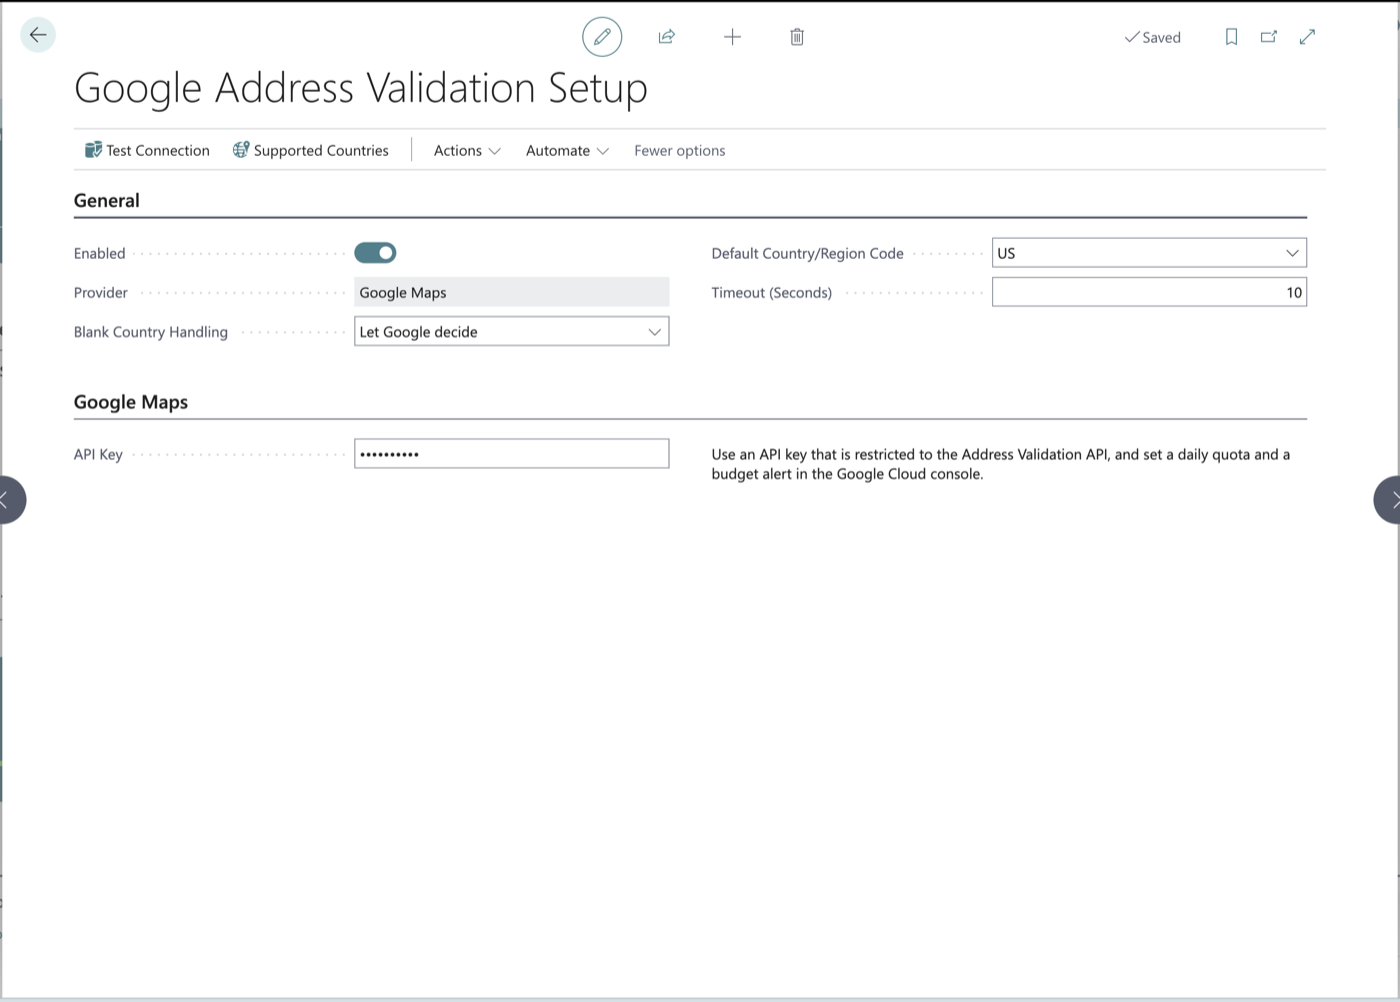Open page in new window icon

1269,37
